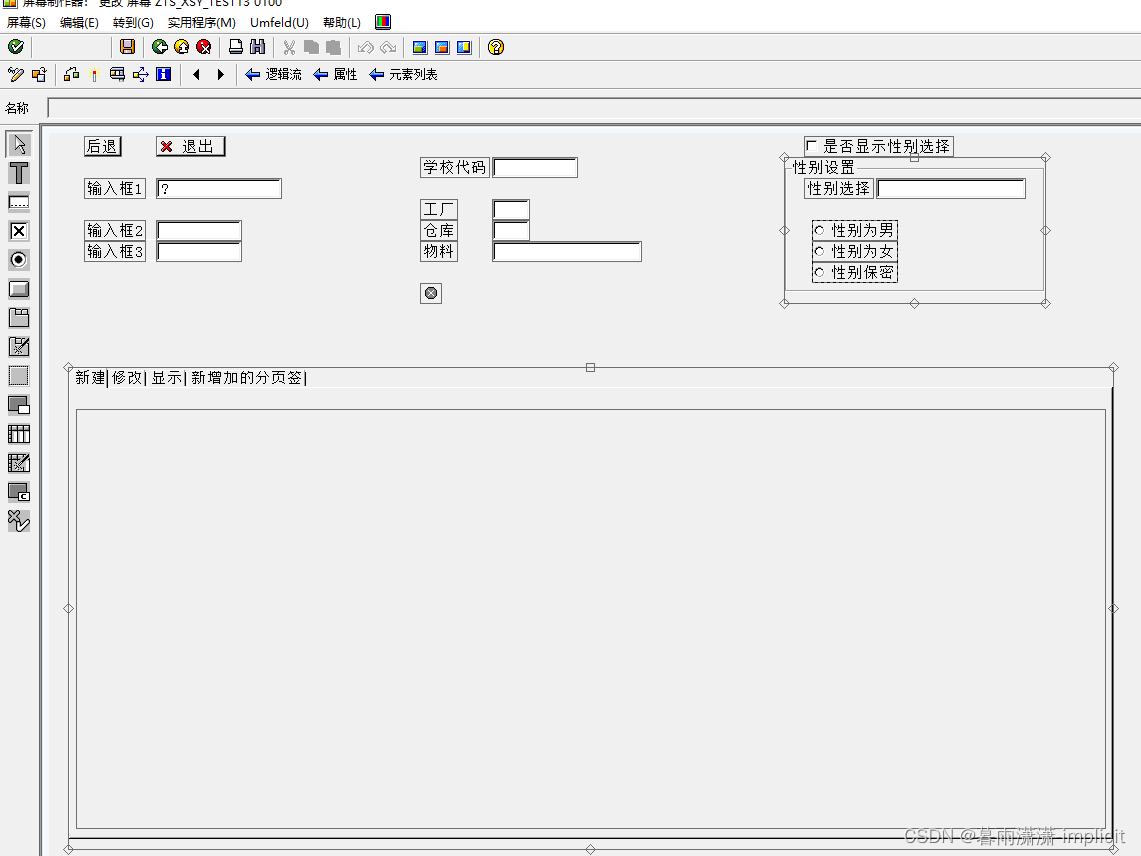The height and width of the screenshot is (856, 1141).
Task: Switch to the 显示 tab label
Action: point(166,377)
